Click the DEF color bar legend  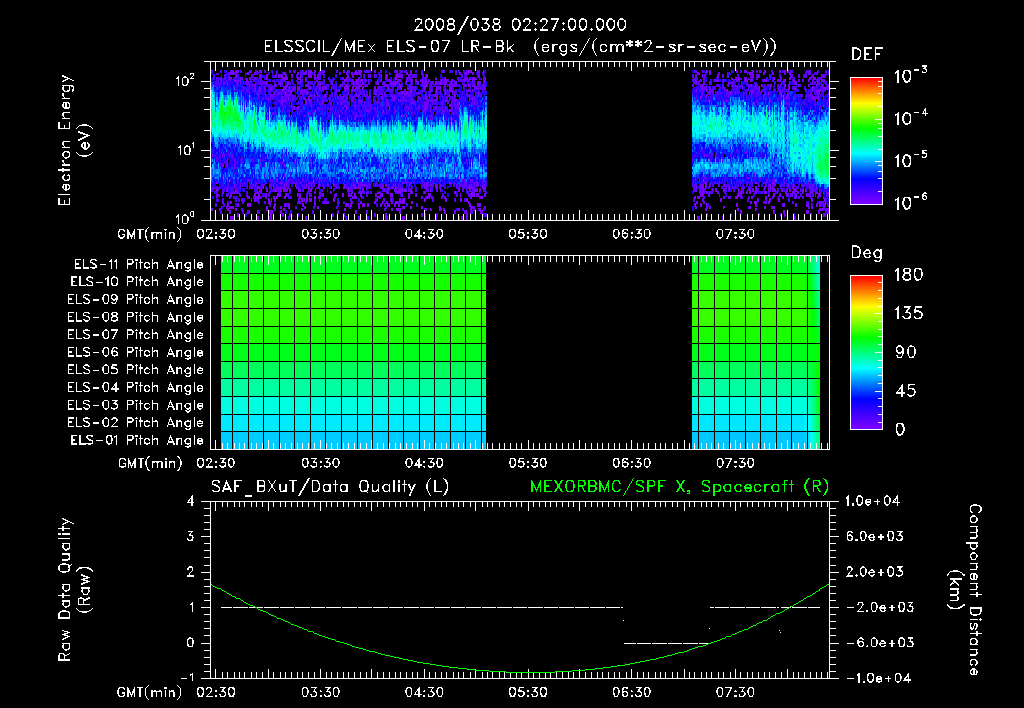coord(866,140)
